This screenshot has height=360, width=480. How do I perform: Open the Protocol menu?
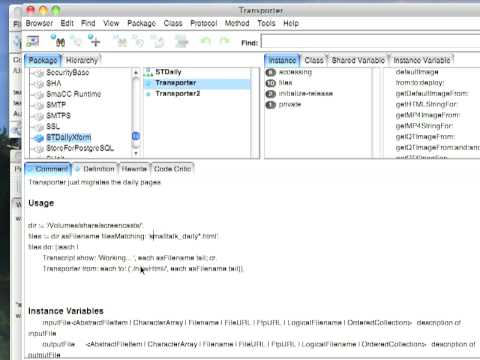(x=204, y=23)
